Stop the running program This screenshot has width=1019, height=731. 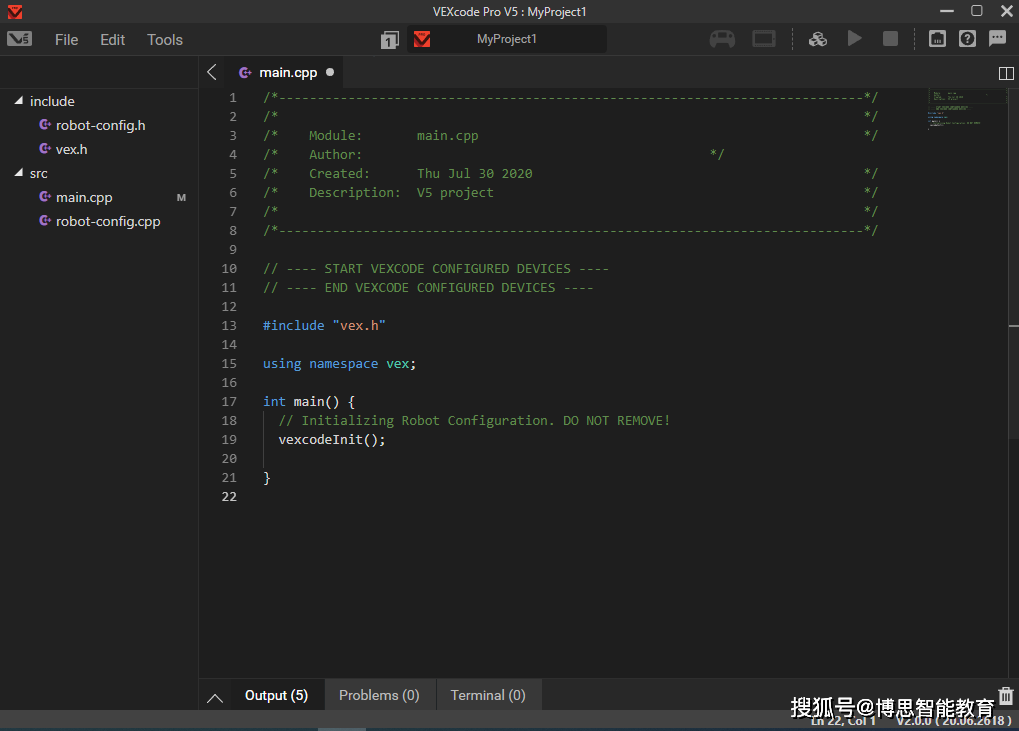[x=890, y=39]
